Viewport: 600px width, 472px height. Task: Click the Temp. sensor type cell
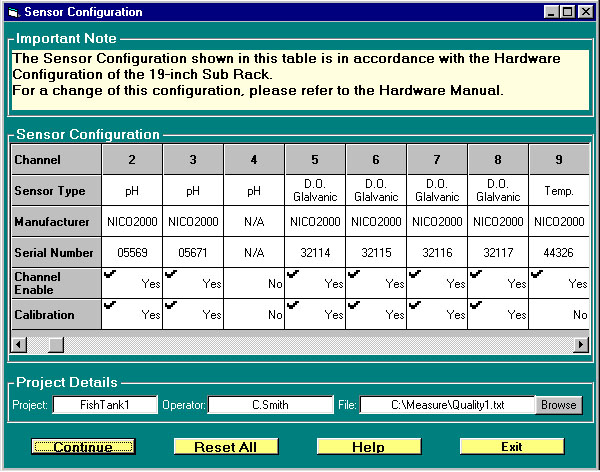click(x=559, y=191)
